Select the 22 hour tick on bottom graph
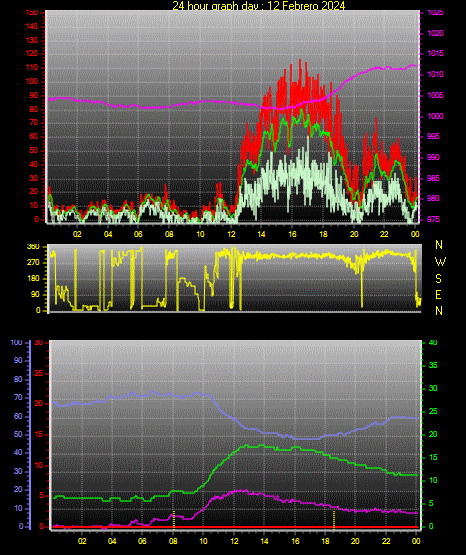 [386, 541]
